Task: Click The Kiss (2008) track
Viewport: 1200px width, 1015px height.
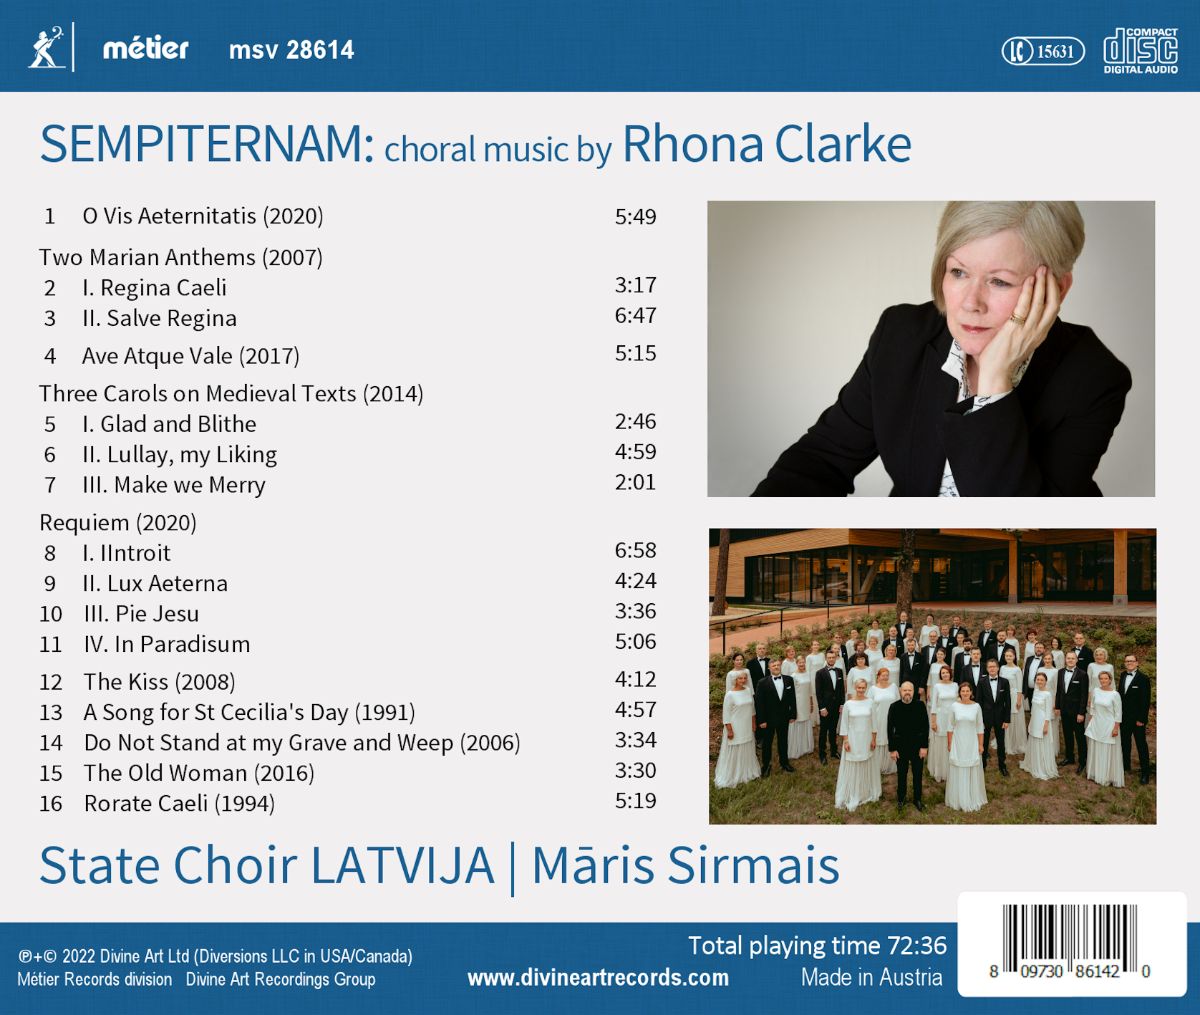Action: point(160,682)
